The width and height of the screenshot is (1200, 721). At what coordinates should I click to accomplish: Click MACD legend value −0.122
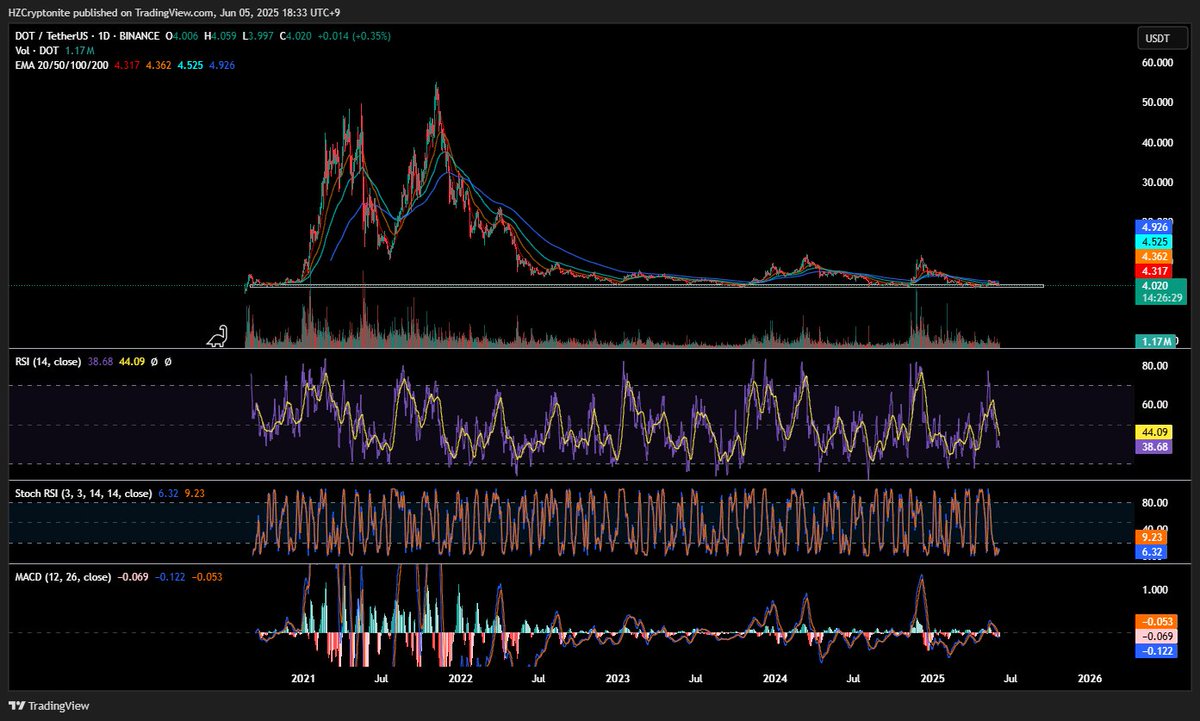tap(169, 577)
